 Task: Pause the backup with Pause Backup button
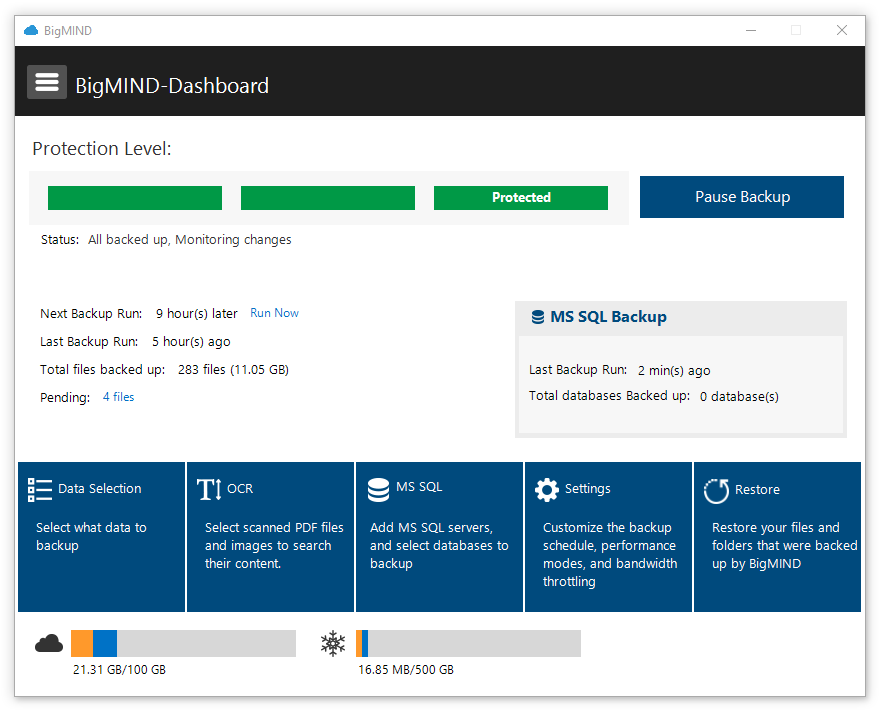[741, 197]
